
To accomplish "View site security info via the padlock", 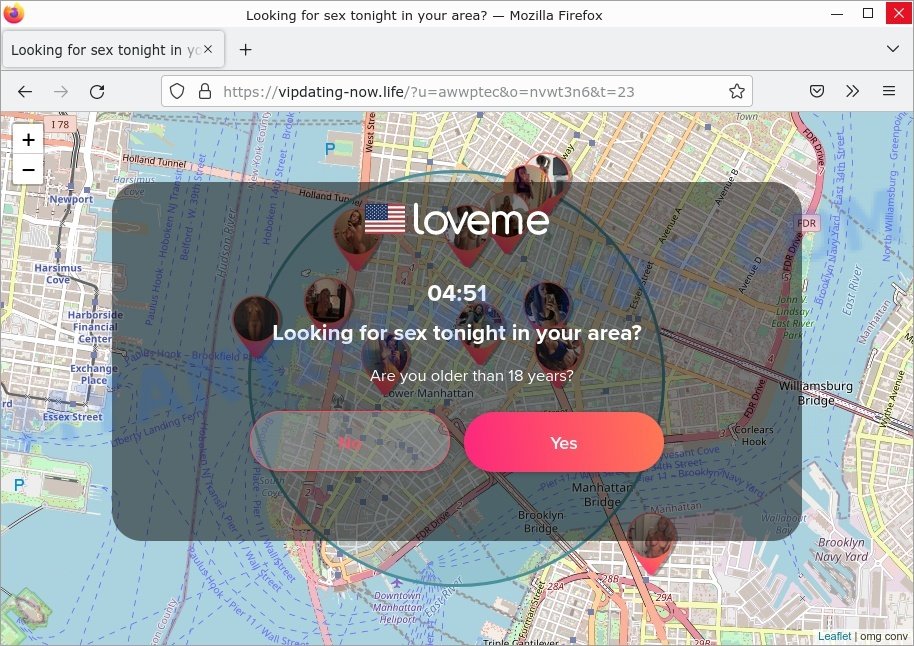I will pyautogui.click(x=205, y=92).
